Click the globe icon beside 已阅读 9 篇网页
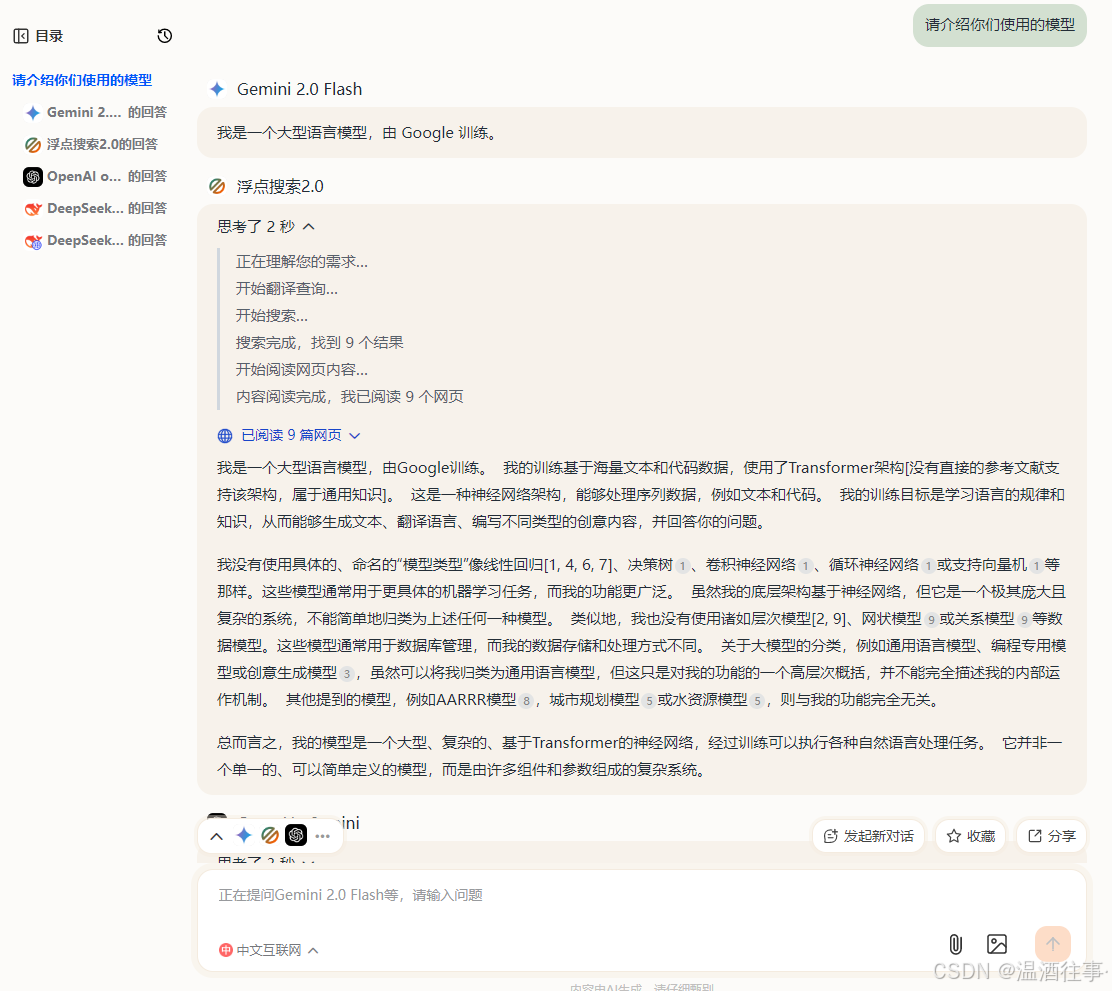This screenshot has height=991, width=1112. point(225,436)
